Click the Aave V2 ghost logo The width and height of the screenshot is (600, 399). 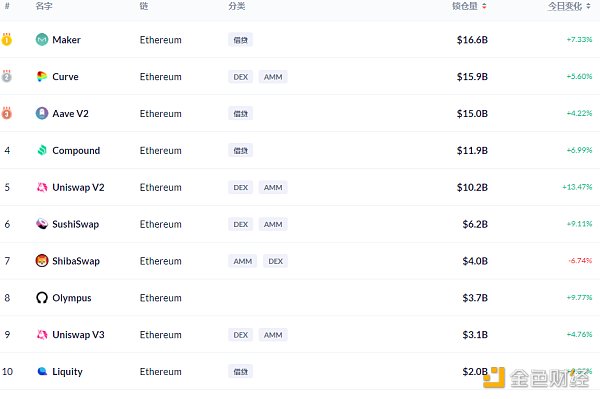tap(42, 113)
